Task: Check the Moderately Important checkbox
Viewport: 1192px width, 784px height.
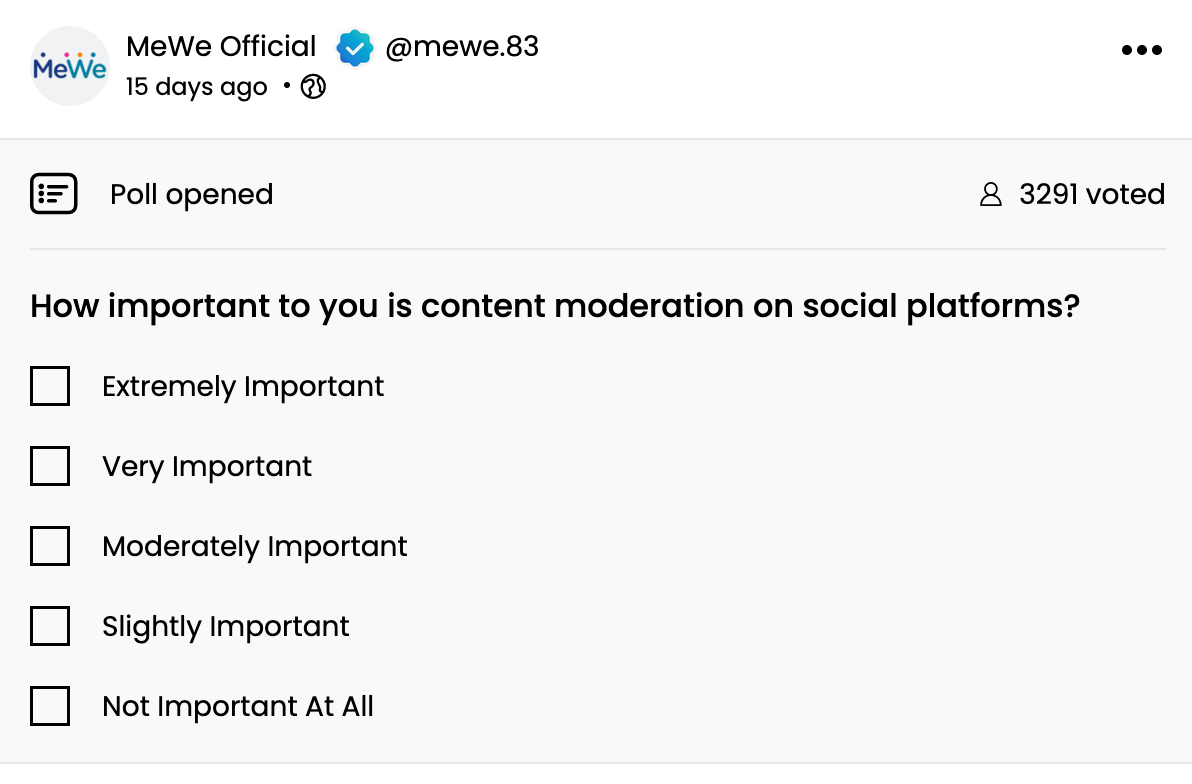Action: click(x=50, y=546)
